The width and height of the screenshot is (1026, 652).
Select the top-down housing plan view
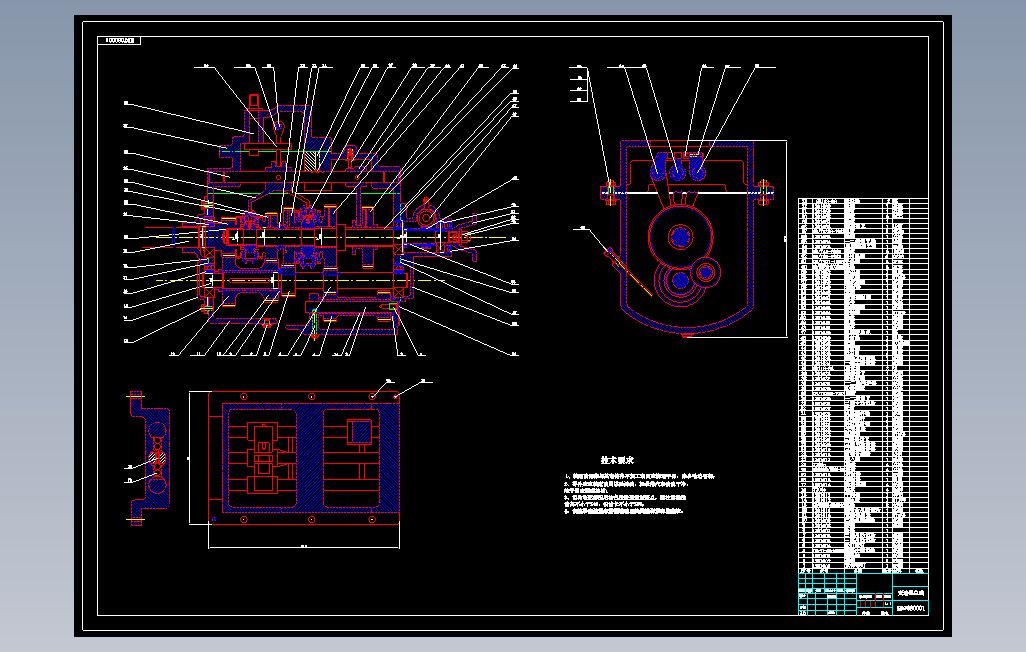click(x=304, y=456)
